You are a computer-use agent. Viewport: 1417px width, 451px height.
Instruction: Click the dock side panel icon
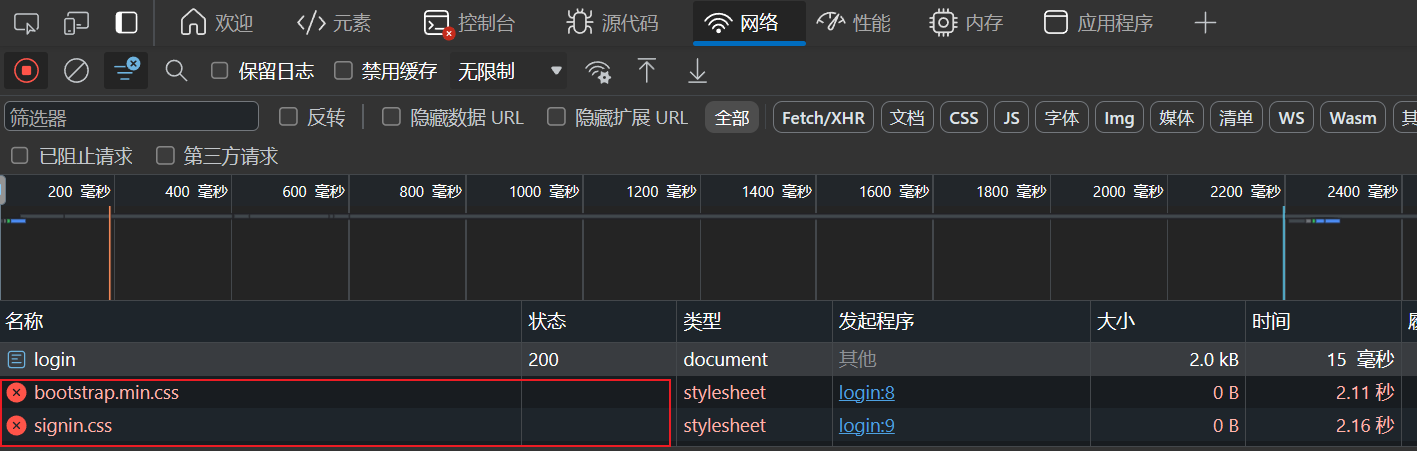127,22
